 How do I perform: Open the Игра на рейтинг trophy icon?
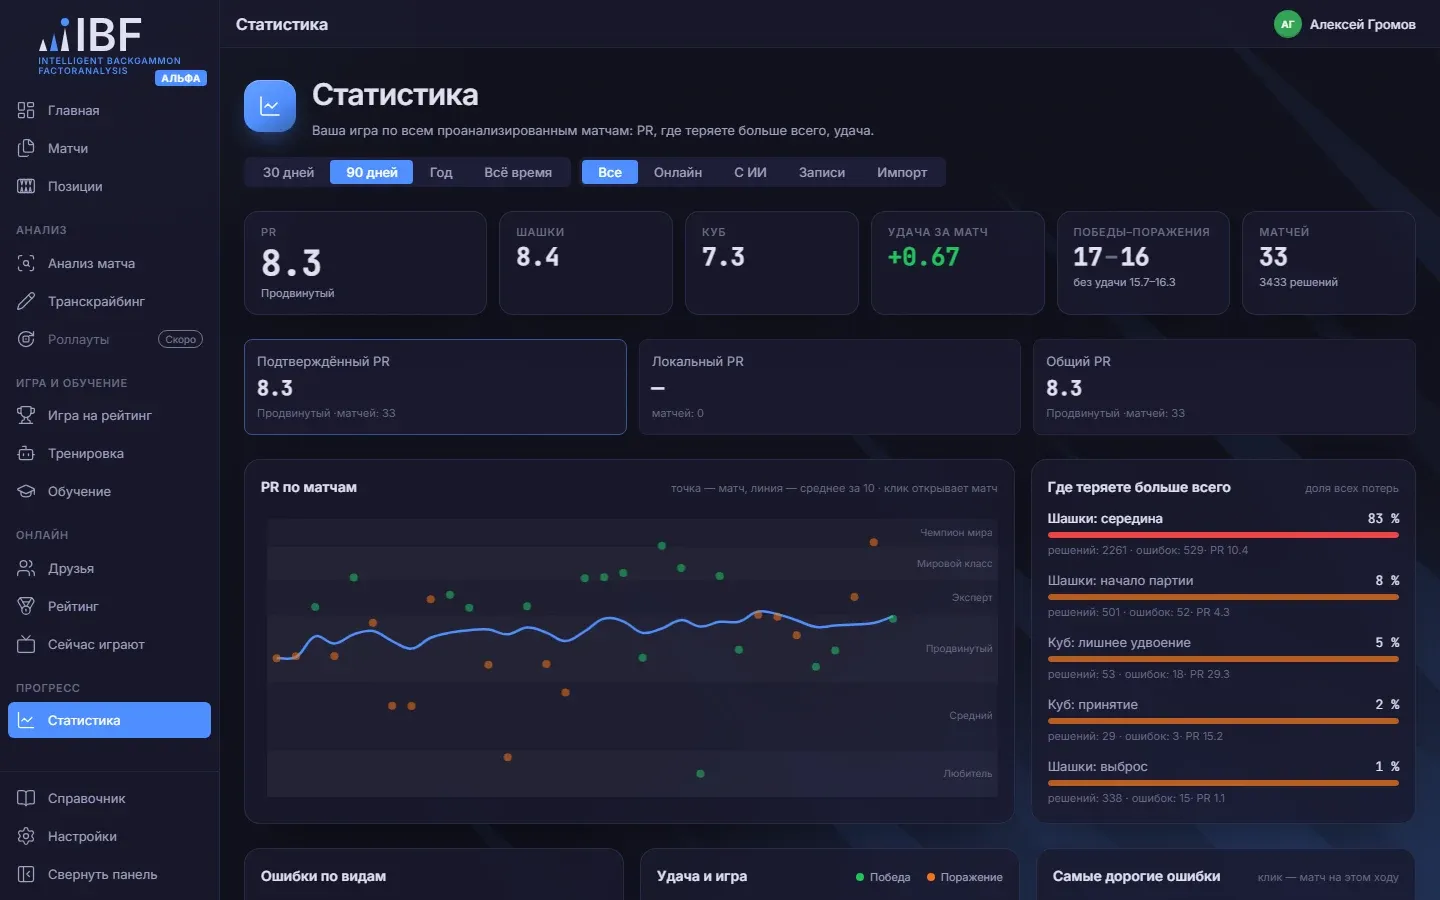26,415
